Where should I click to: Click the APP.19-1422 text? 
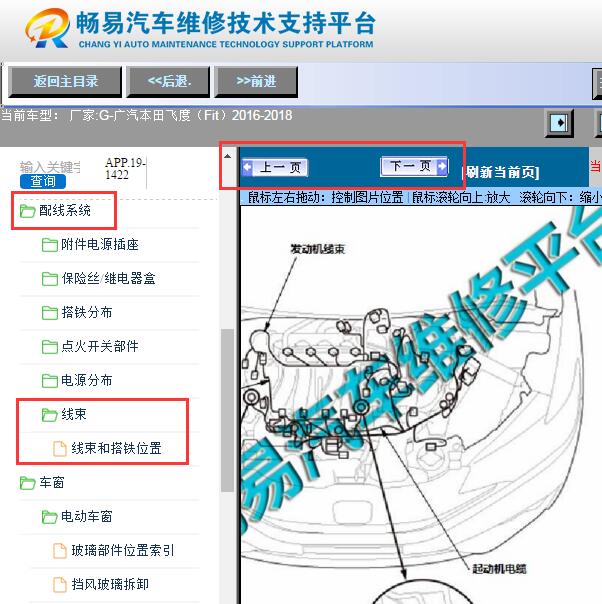pyautogui.click(x=125, y=168)
